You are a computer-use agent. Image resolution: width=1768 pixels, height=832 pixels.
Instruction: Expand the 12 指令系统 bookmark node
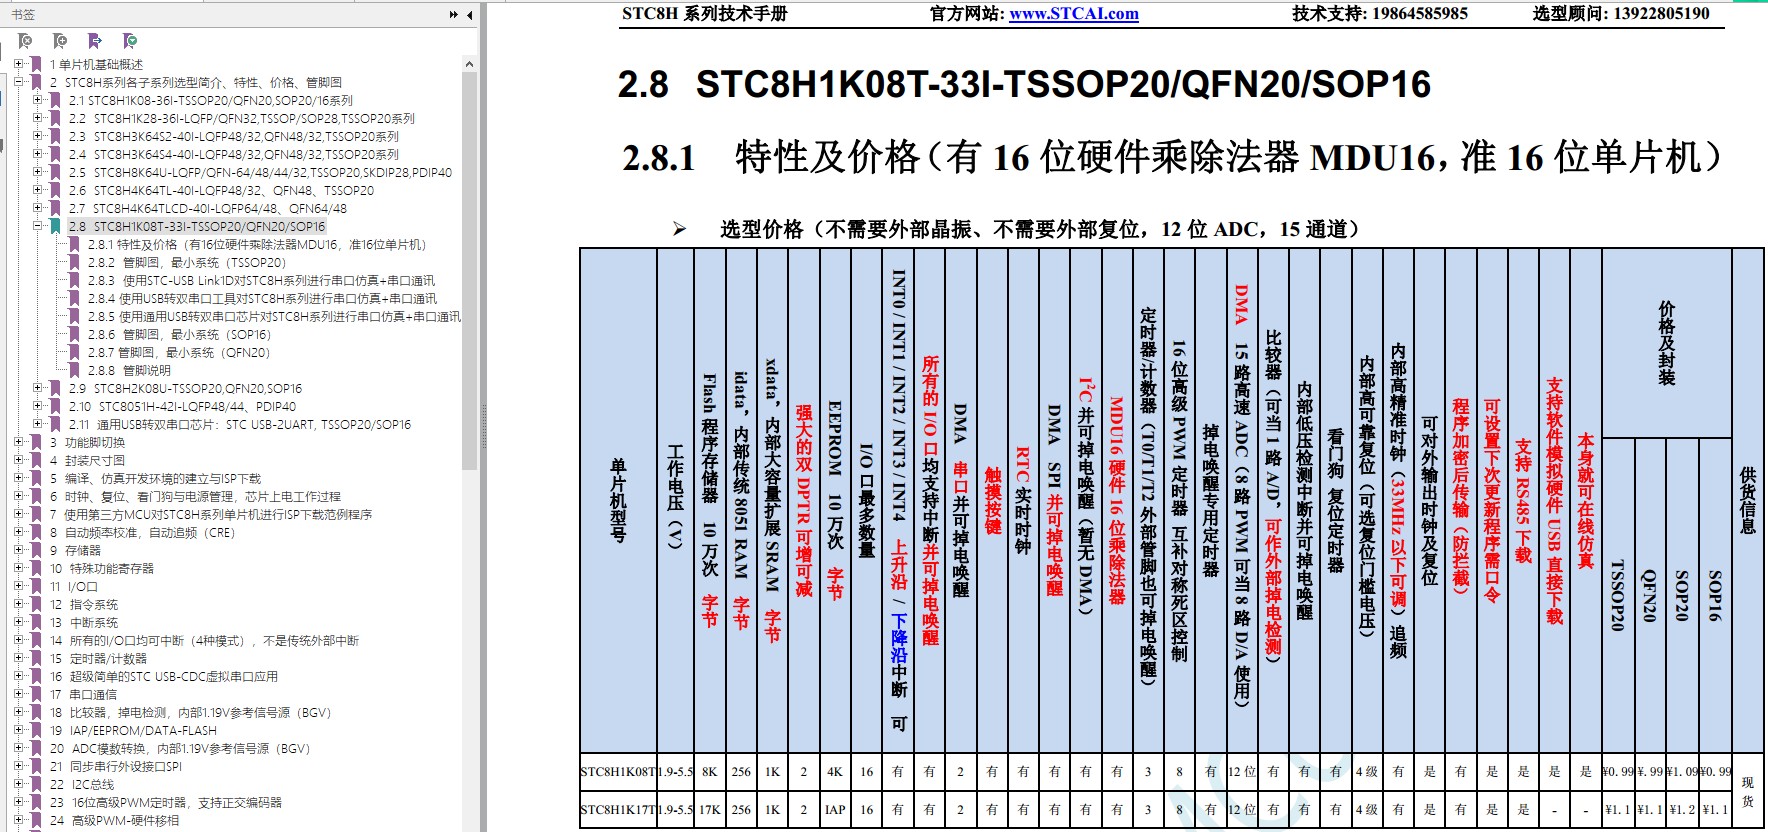click(x=18, y=603)
